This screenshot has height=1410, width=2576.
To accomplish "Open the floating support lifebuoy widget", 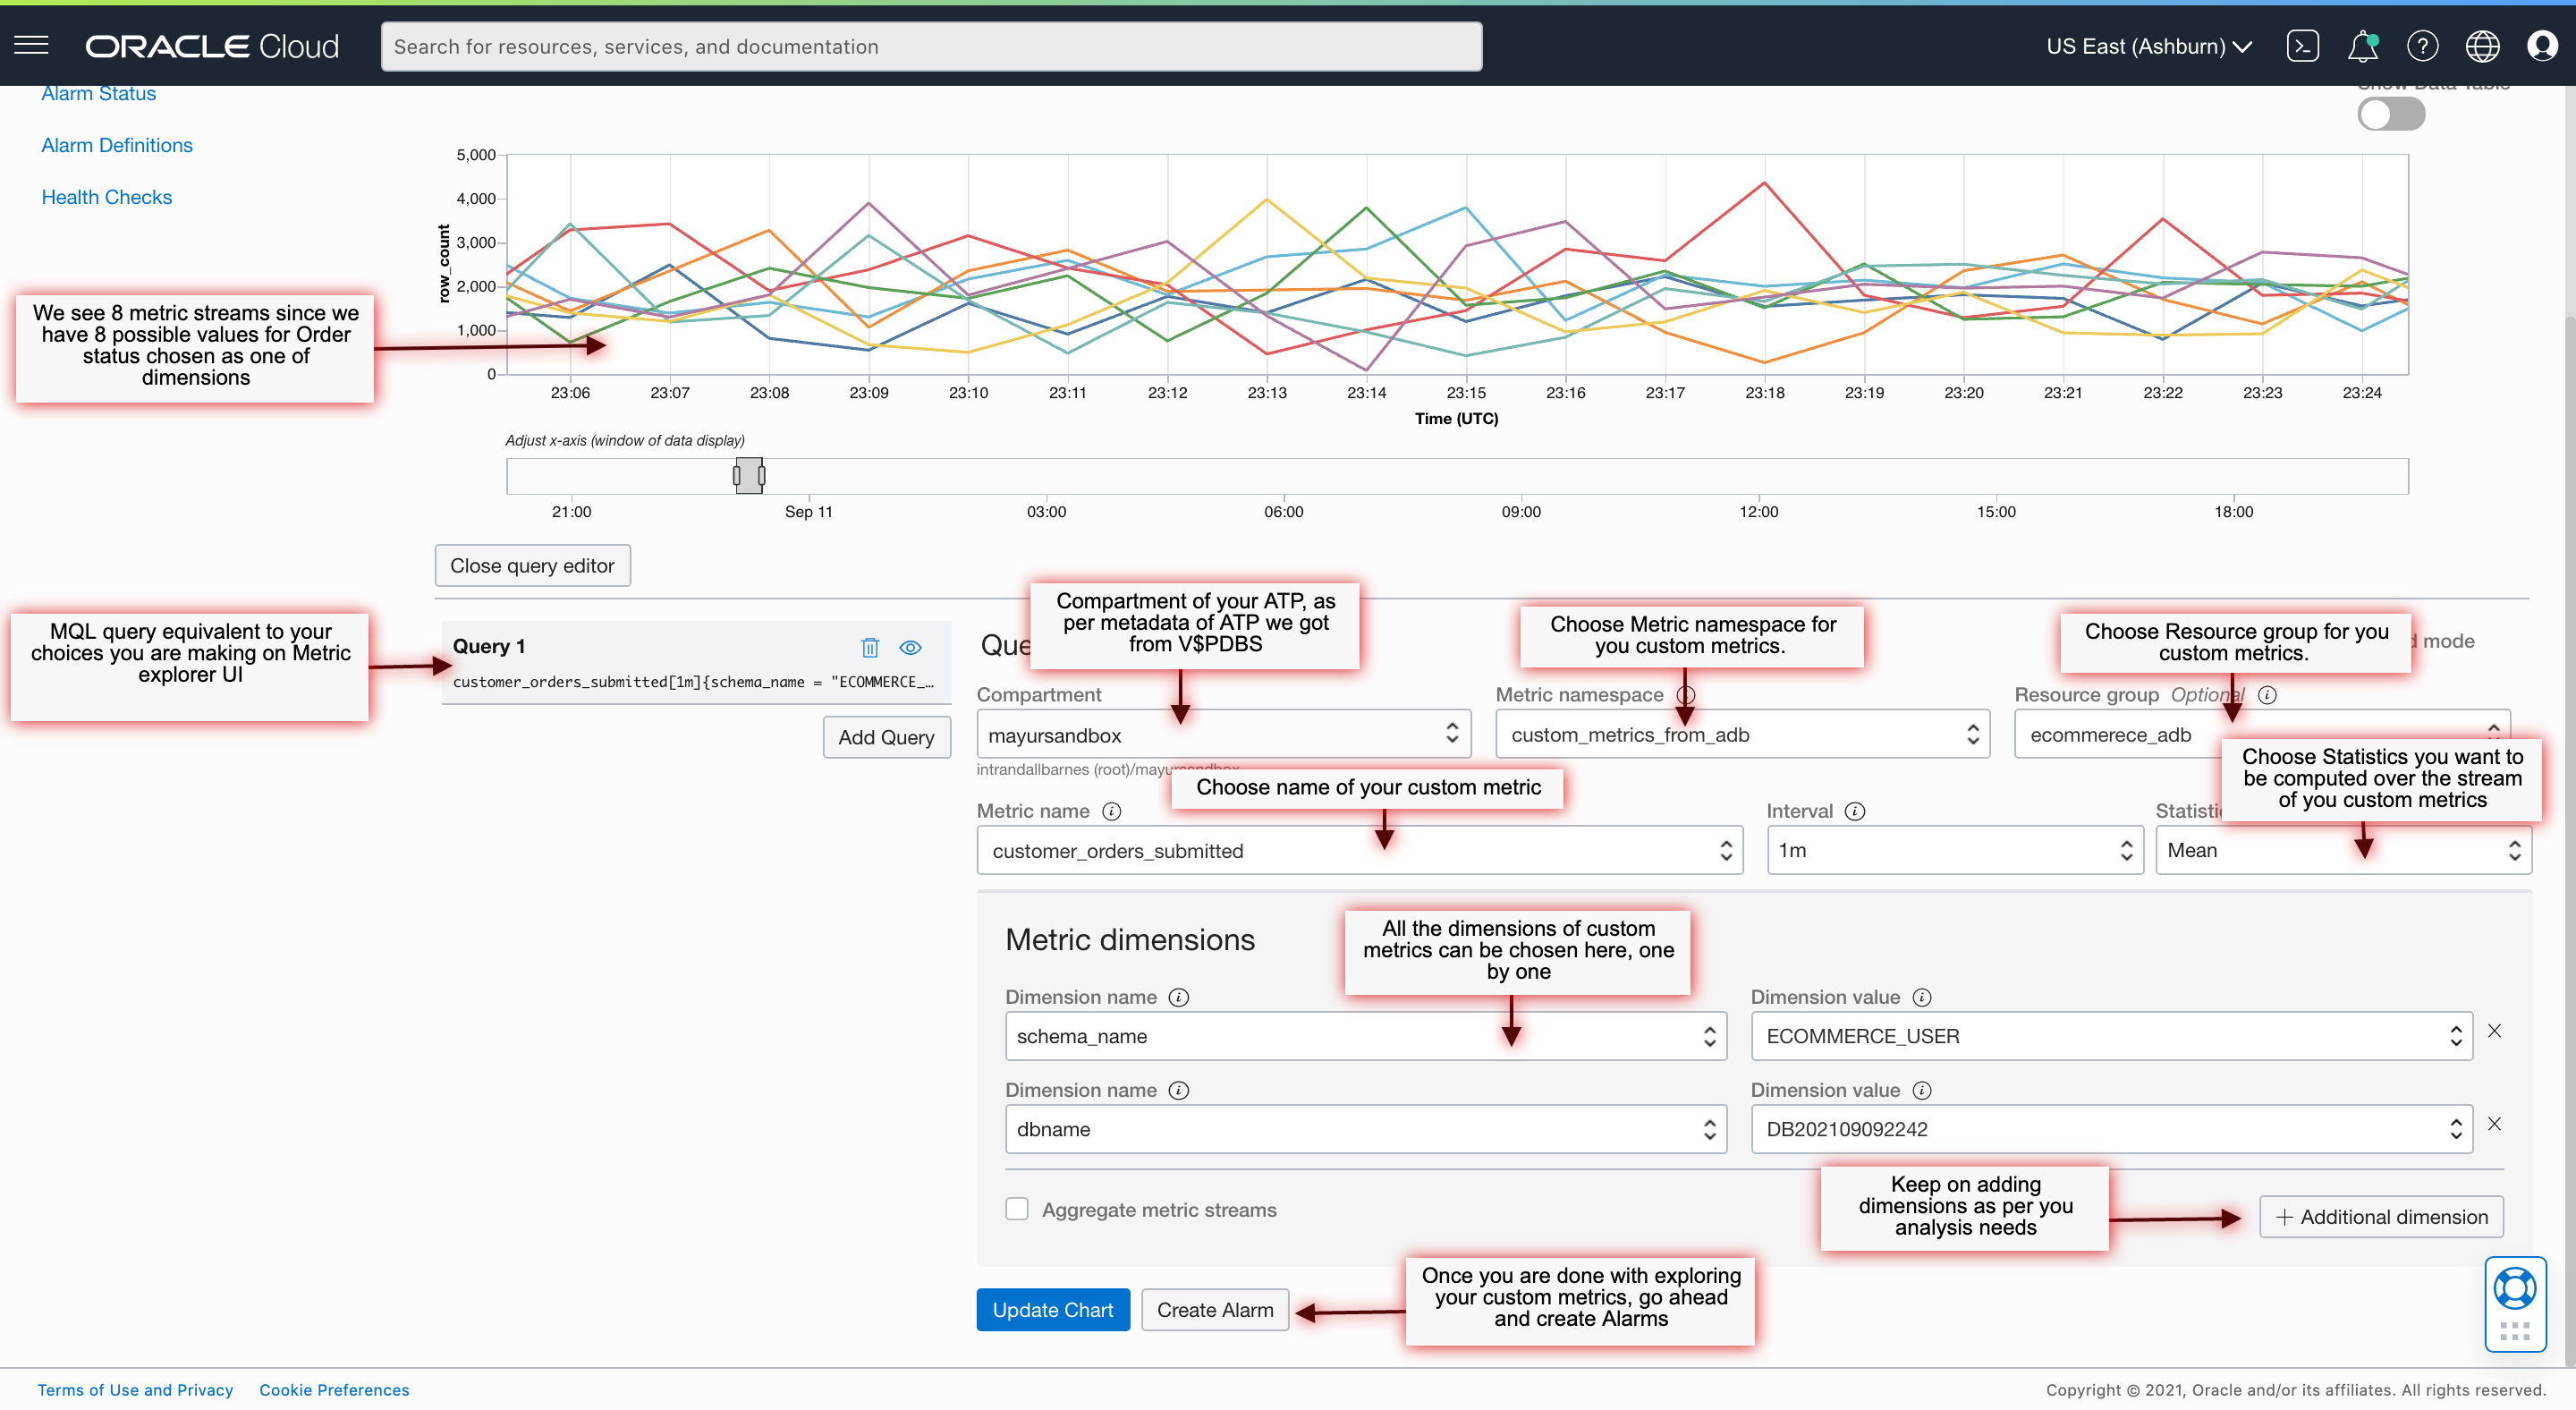I will coord(2515,1288).
